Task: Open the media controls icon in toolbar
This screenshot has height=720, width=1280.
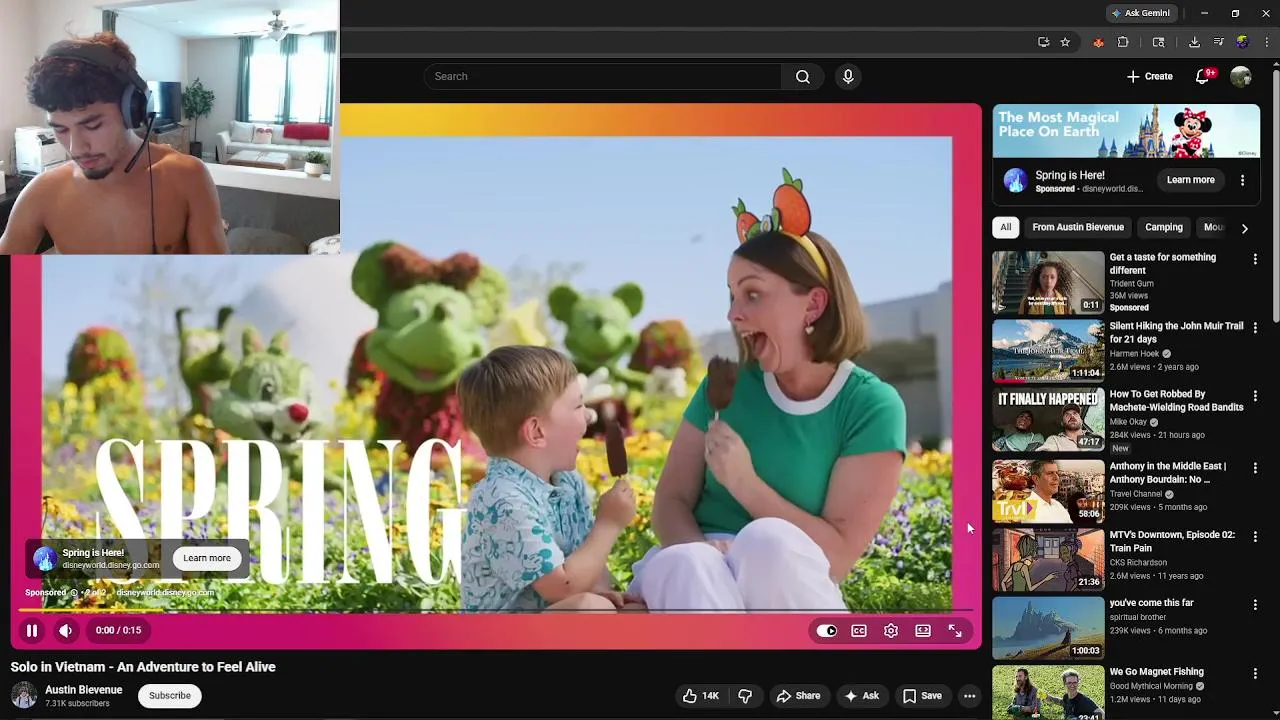Action: coord(1218,42)
